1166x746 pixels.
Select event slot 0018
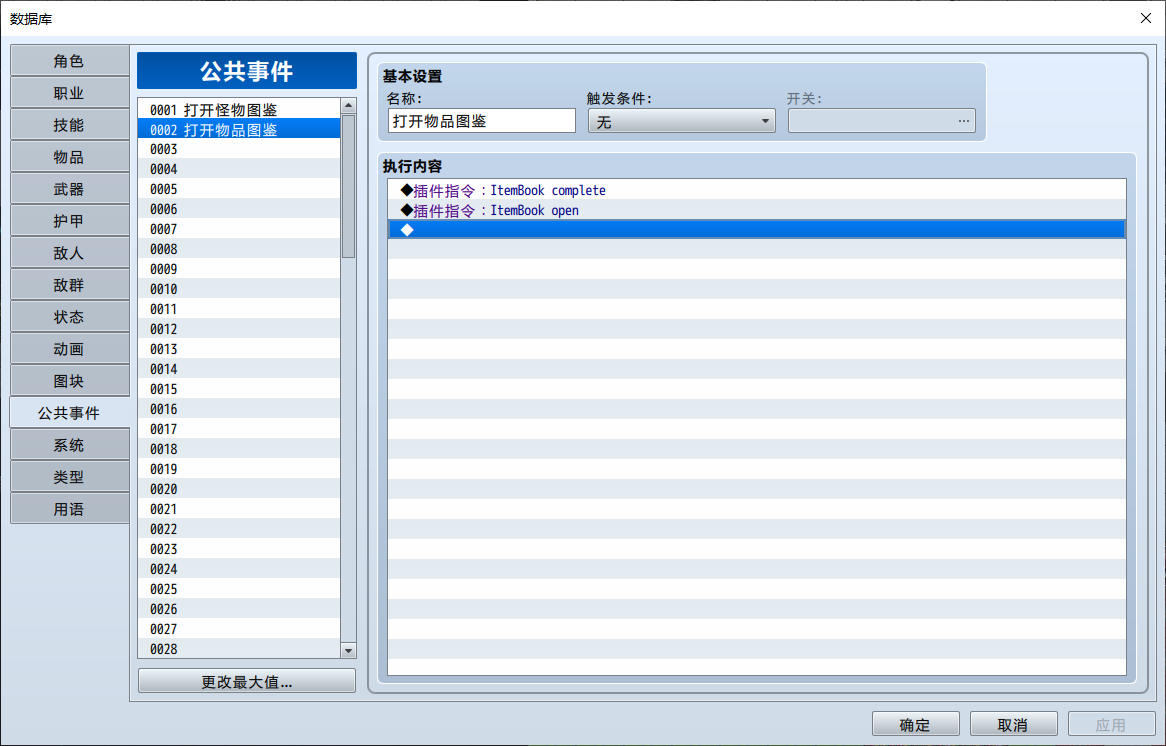(x=239, y=449)
